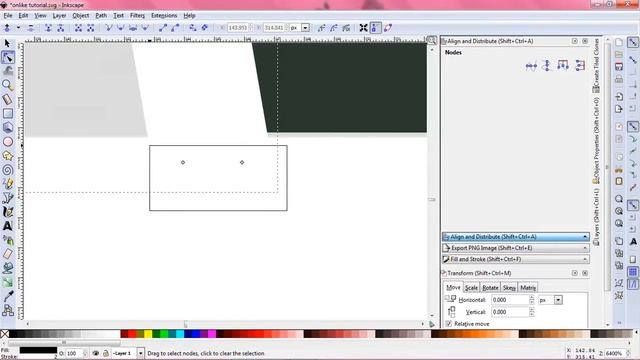Select the Eraser tool
The width and height of the screenshot is (640, 360).
click(7, 254)
